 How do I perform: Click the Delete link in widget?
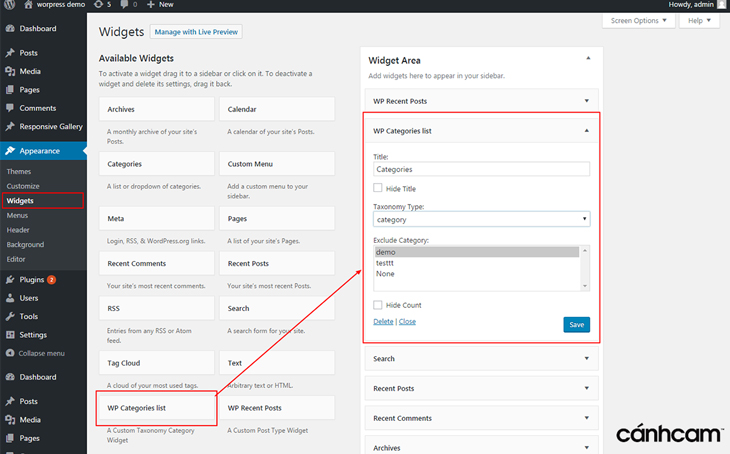(383, 321)
